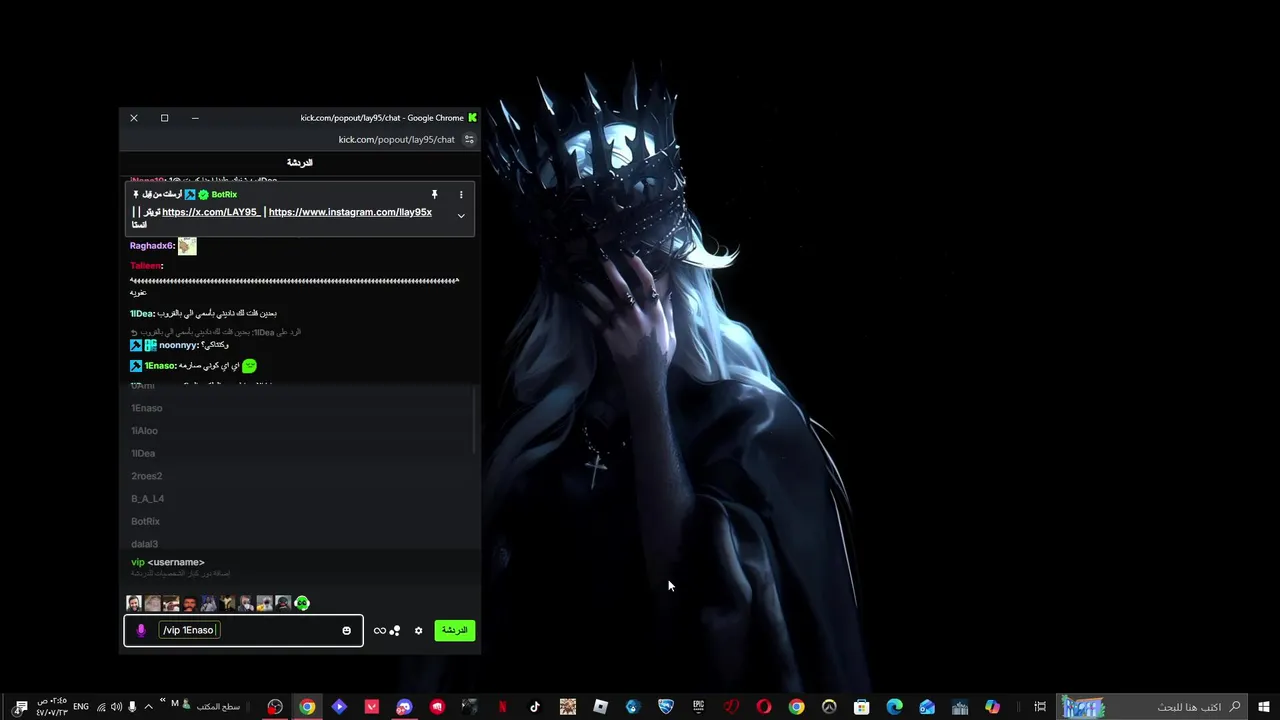Click the chat text field containing /vip 1Enaso
The image size is (1280, 720).
(x=245, y=630)
